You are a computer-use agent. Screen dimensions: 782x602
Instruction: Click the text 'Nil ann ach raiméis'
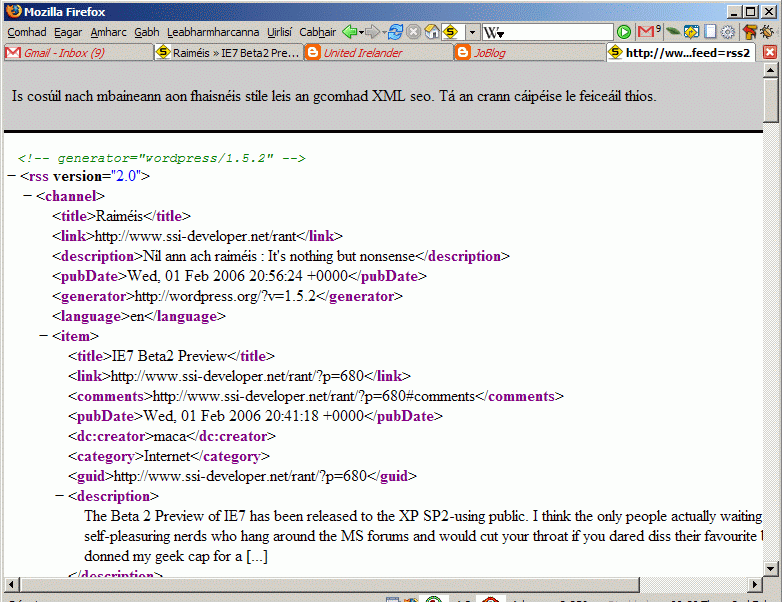click(199, 256)
